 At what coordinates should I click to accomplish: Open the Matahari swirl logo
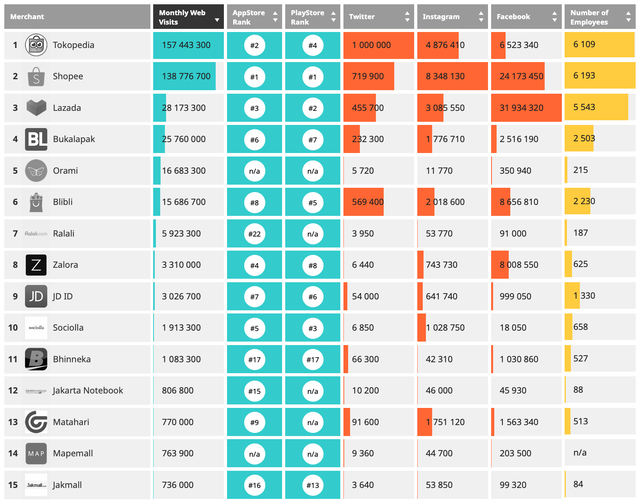pyautogui.click(x=36, y=422)
